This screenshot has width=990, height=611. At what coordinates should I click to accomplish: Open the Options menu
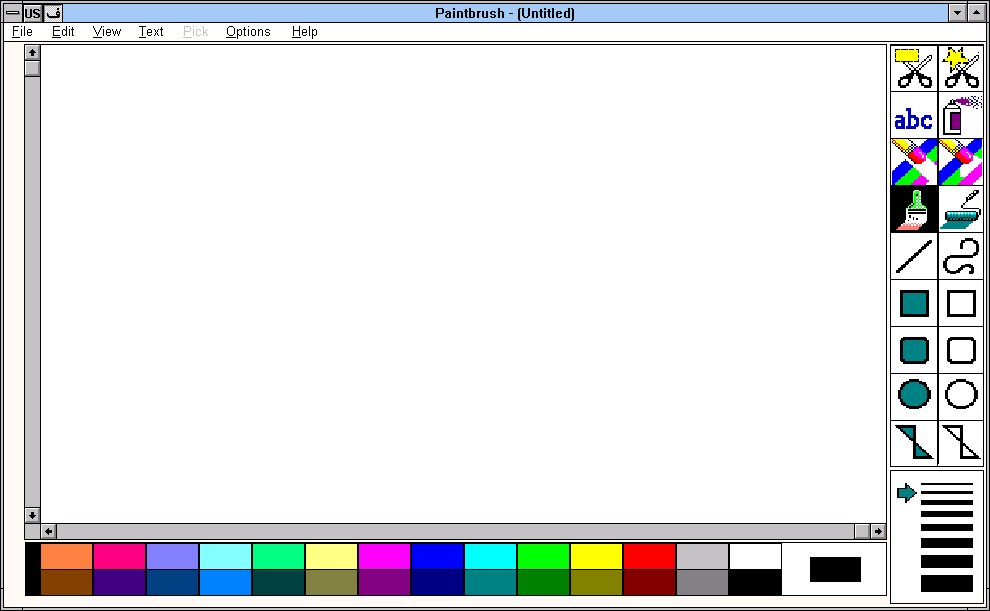[x=248, y=32]
